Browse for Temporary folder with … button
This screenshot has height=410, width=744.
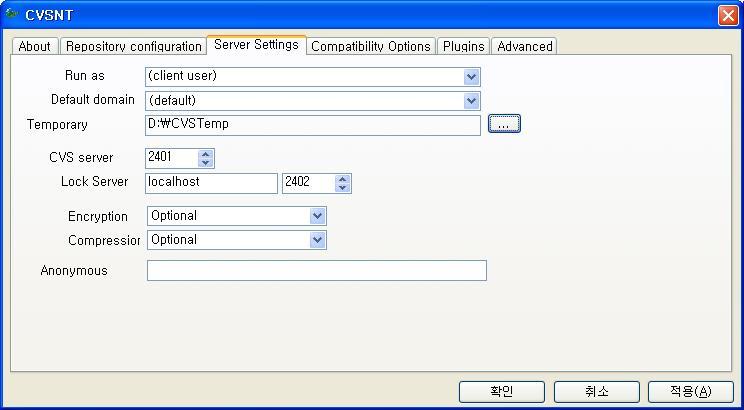coord(504,124)
